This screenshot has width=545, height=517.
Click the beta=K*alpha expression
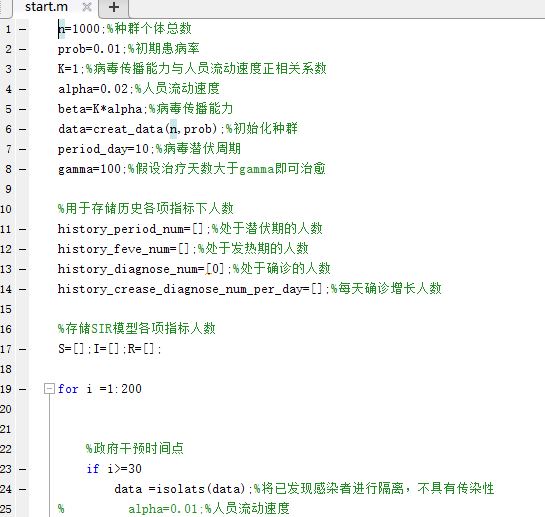(100, 109)
